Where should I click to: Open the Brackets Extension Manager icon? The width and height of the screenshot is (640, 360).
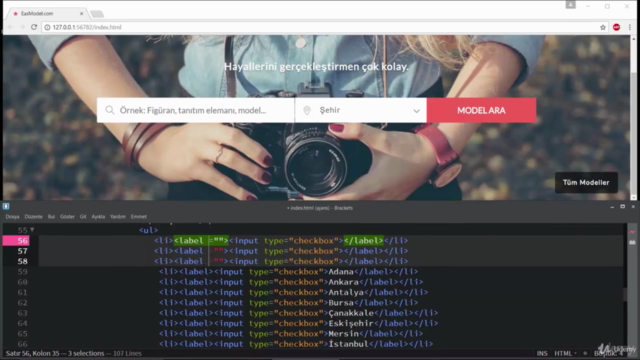[x=632, y=242]
